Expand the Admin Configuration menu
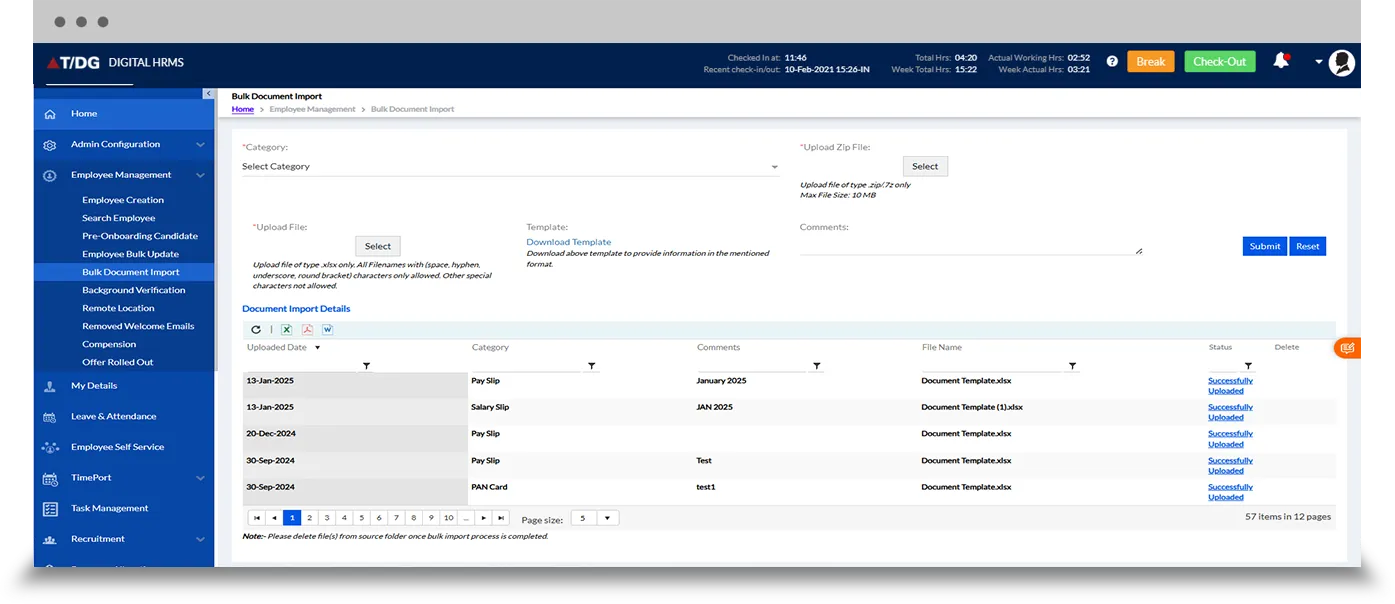Viewport: 1395px width, 604px height. [115, 144]
